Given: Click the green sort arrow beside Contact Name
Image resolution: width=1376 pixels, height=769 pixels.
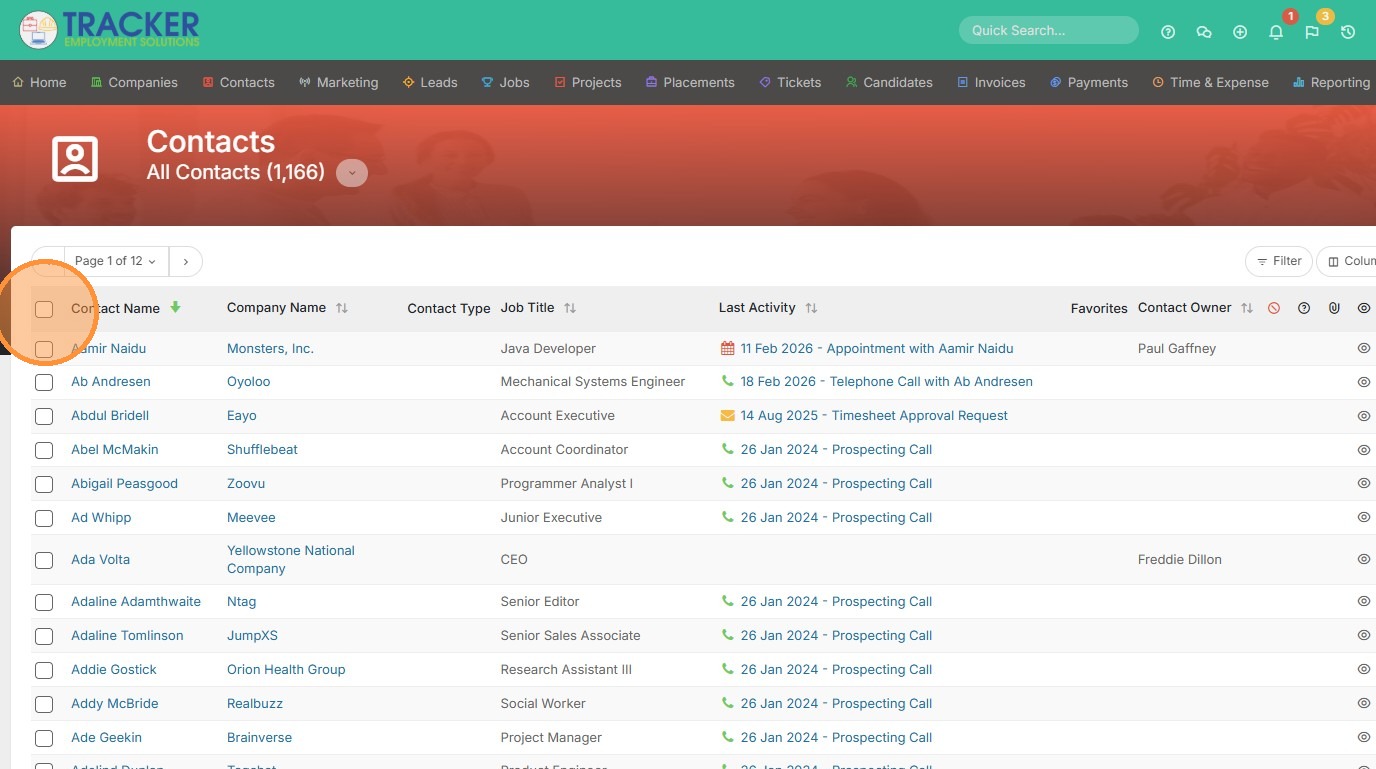Looking at the screenshot, I should [176, 307].
